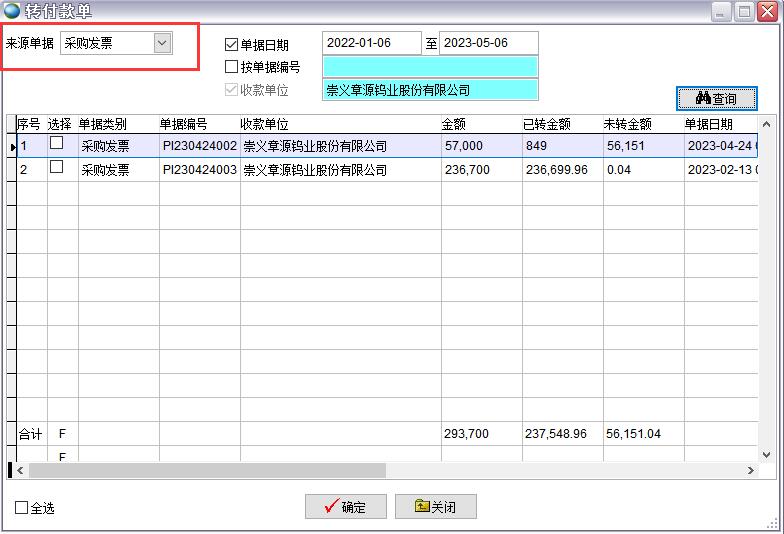Click the 查询 search button
Screen dimensions: 784x534
click(716, 98)
